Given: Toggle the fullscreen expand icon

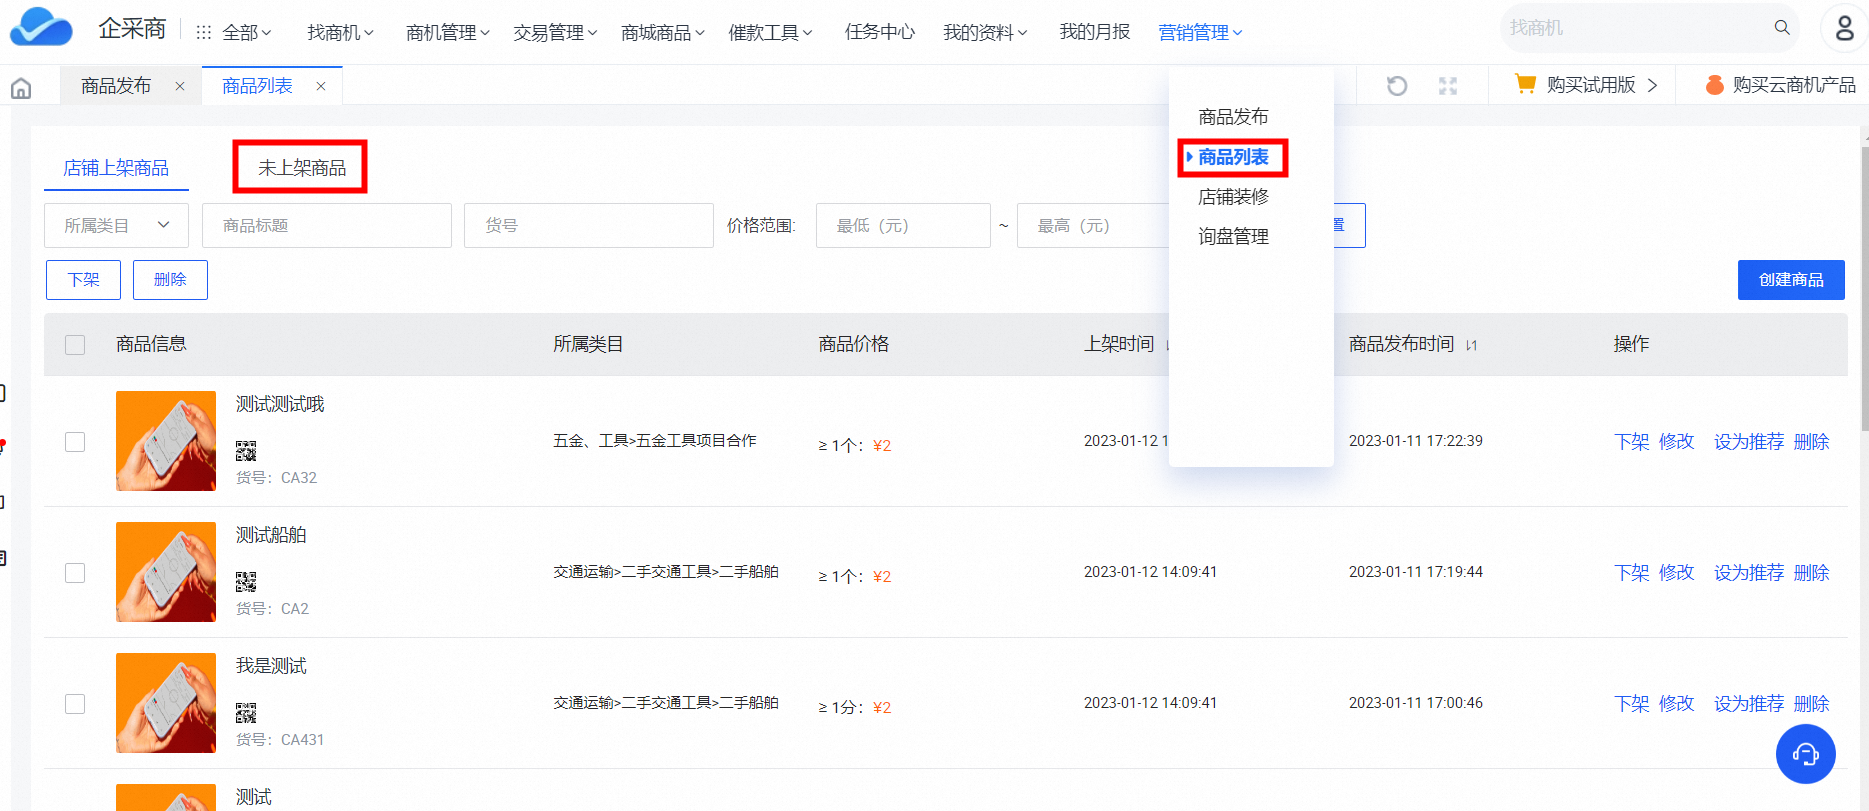Looking at the screenshot, I should [1448, 86].
